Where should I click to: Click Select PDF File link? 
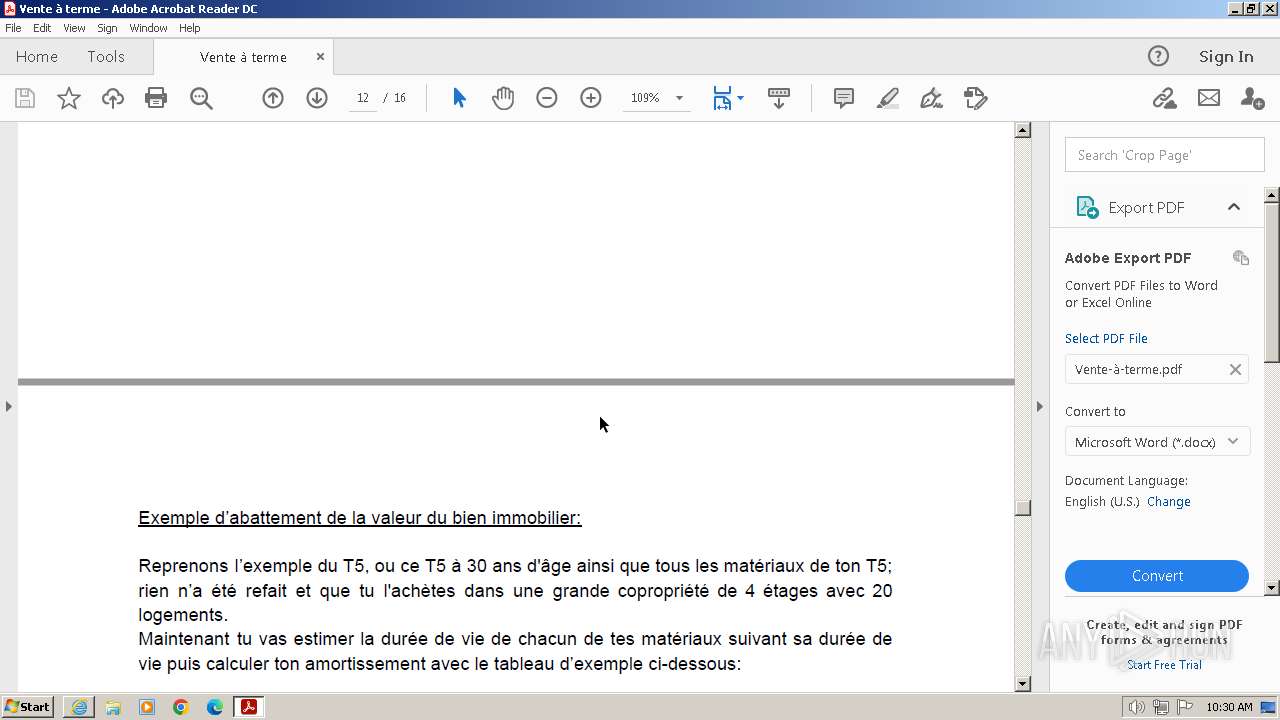[1106, 338]
